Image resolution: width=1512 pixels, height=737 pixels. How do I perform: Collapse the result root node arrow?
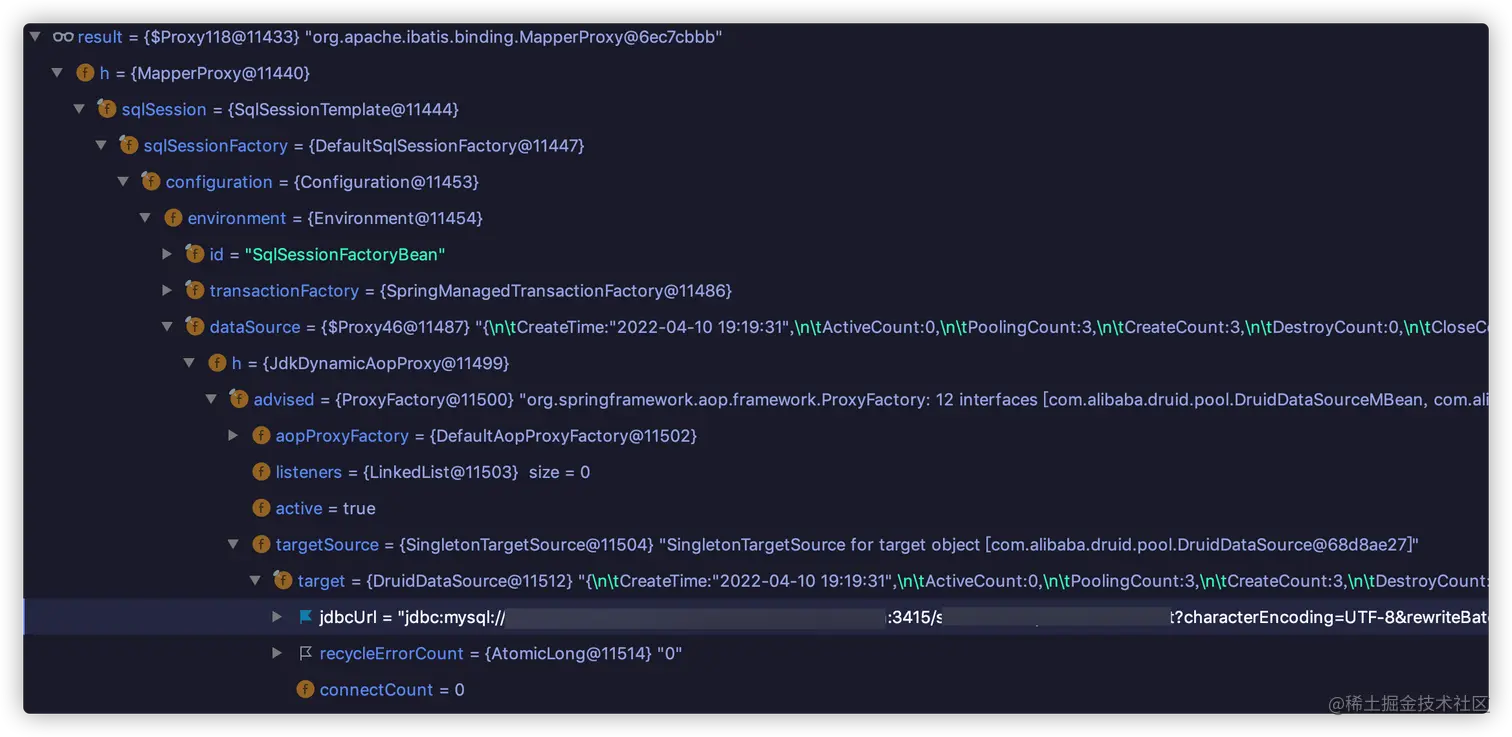[35, 37]
